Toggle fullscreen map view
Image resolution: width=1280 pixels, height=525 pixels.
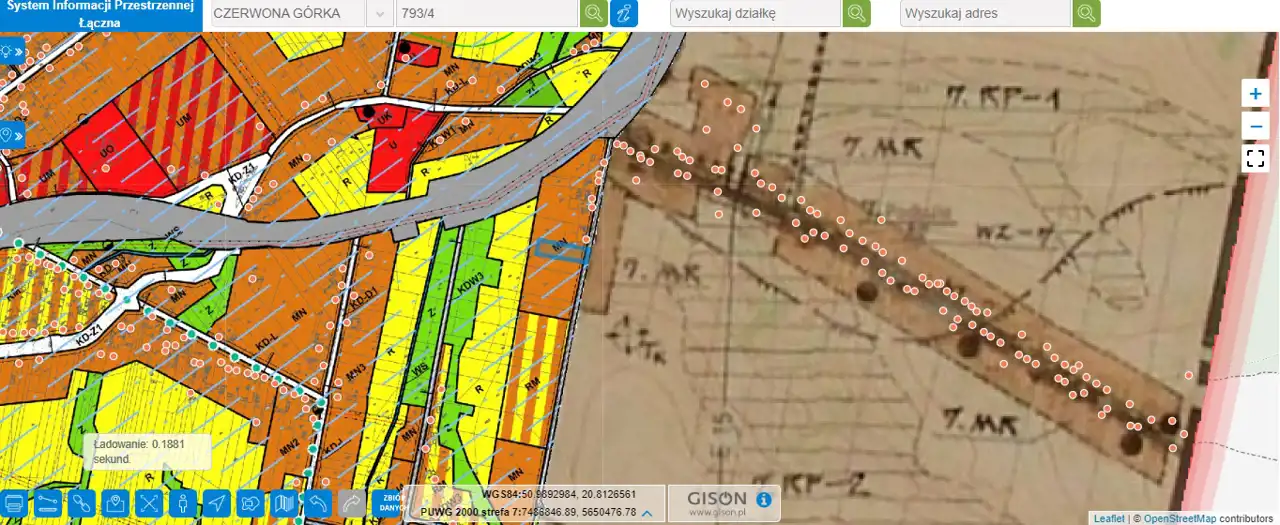1255,158
